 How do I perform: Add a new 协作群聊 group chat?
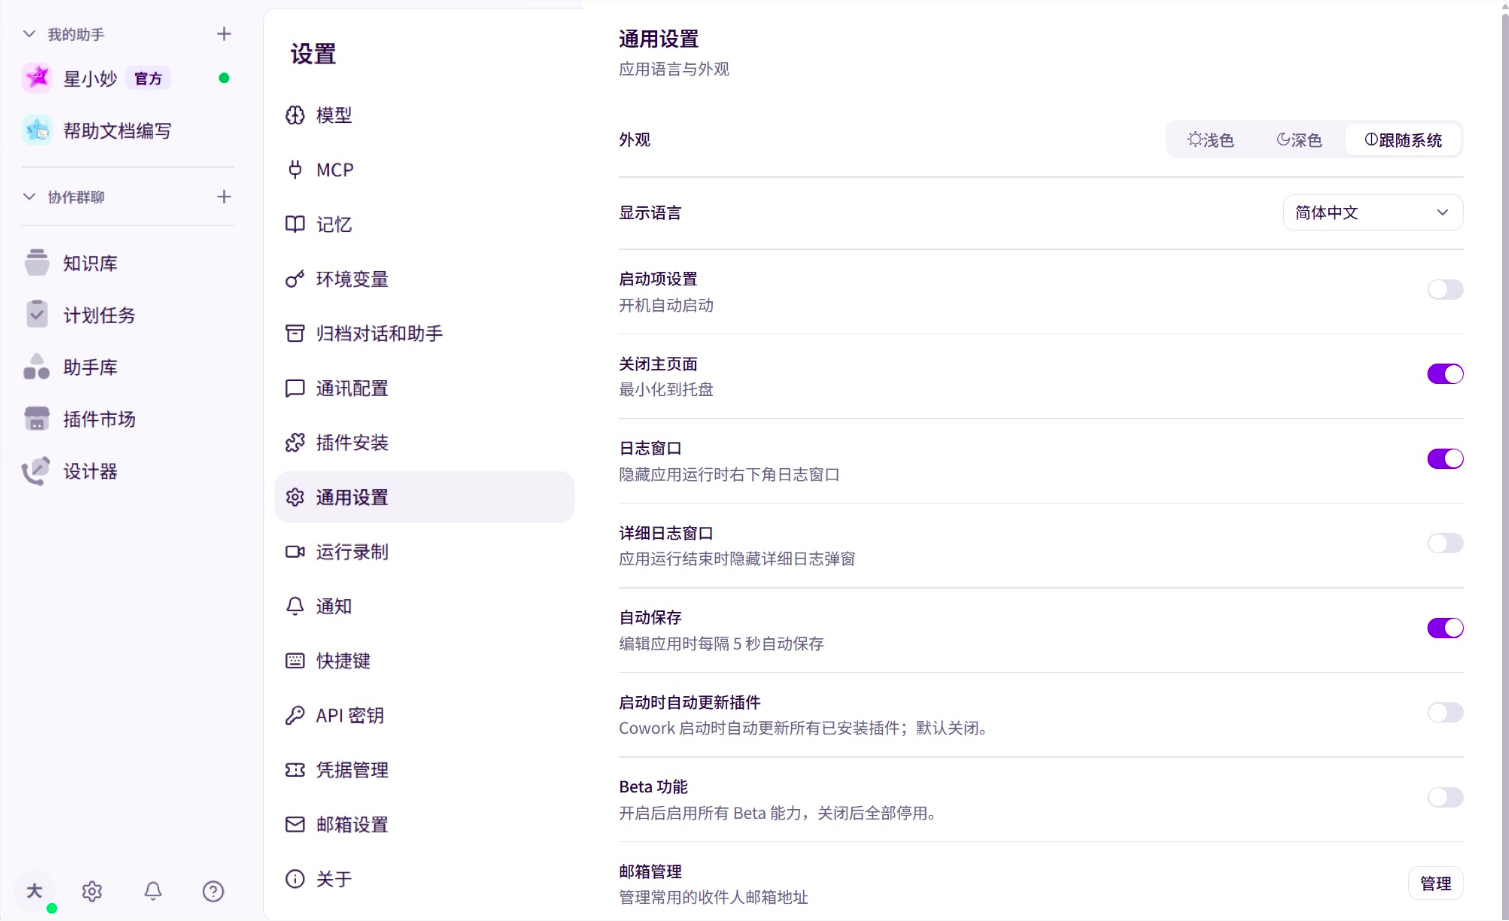click(x=224, y=197)
